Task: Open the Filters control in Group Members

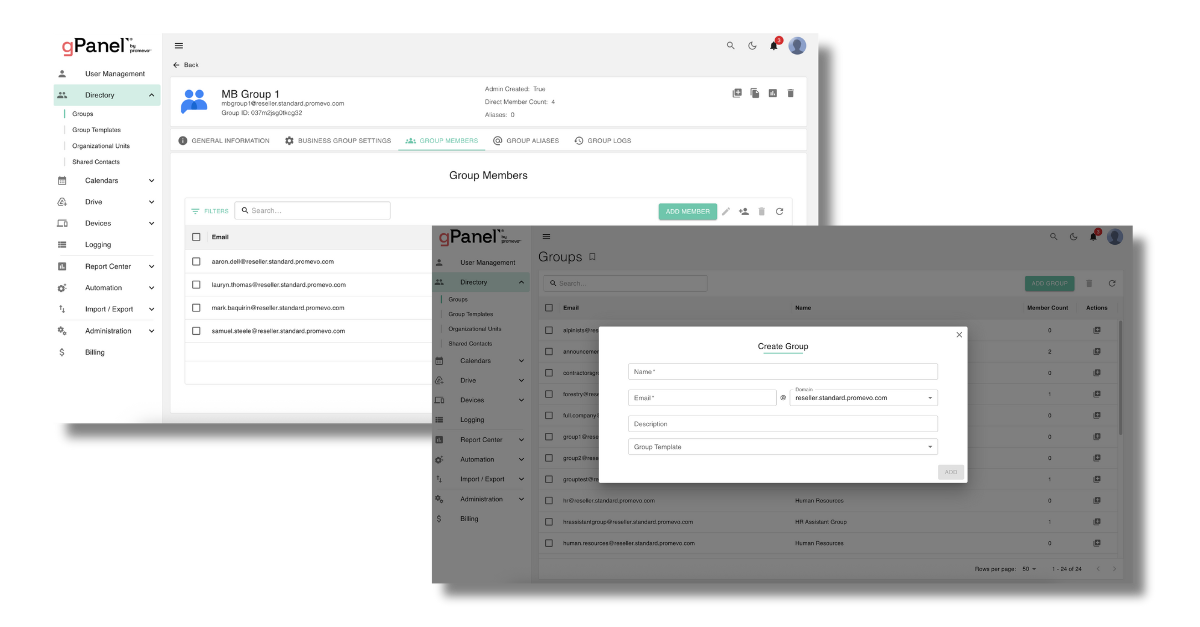Action: (x=210, y=211)
